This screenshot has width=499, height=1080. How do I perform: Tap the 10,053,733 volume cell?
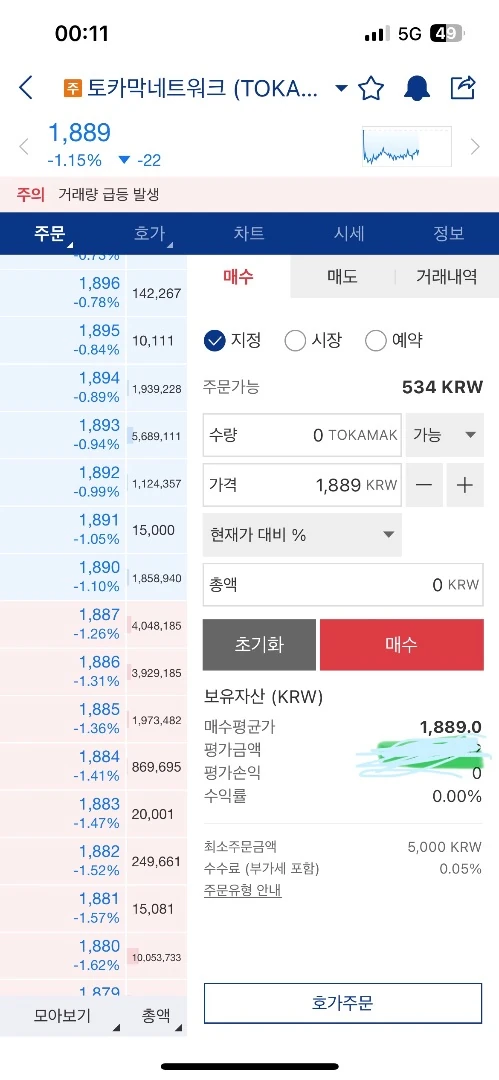click(x=157, y=957)
